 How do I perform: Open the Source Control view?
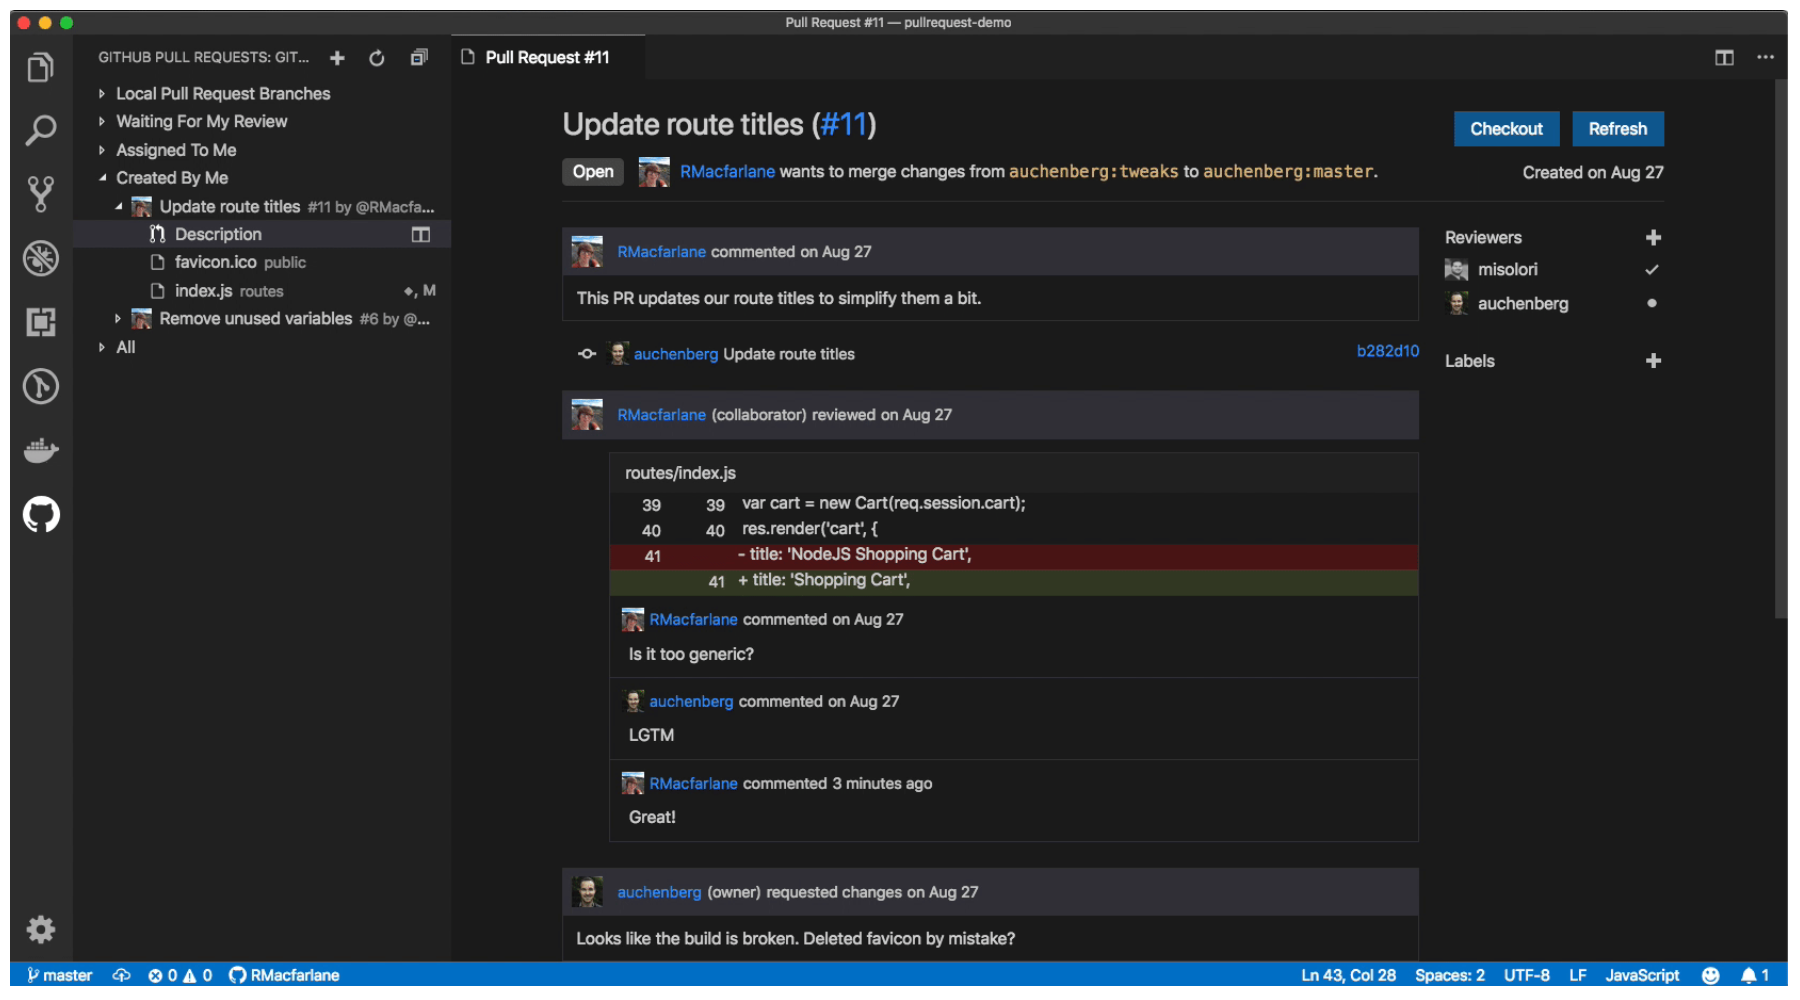[40, 194]
